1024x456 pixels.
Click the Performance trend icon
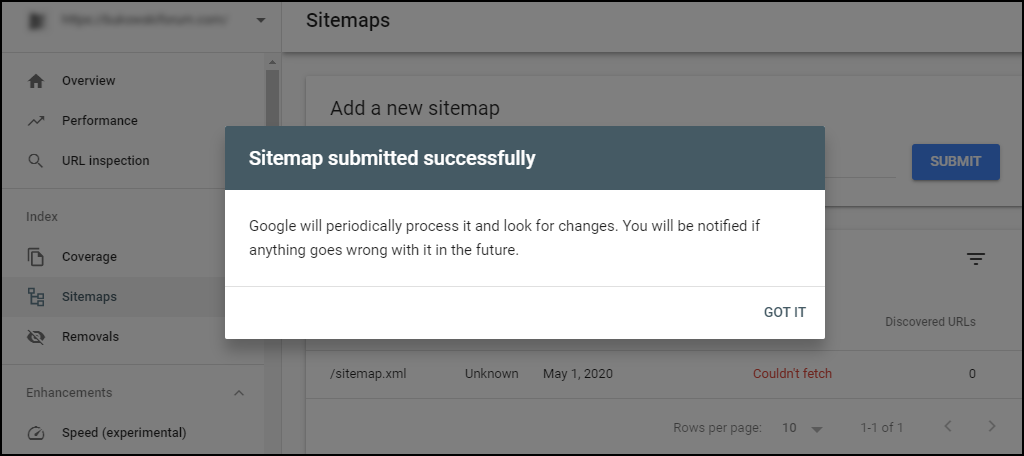click(x=36, y=121)
